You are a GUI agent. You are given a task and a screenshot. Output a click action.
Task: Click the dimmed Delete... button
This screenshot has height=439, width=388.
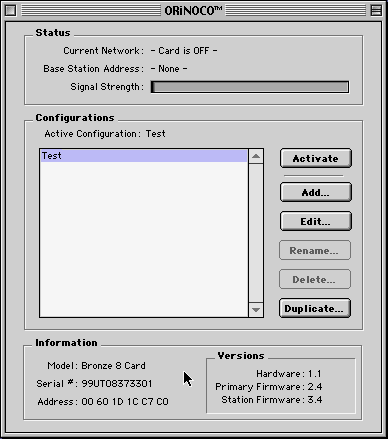315,279
